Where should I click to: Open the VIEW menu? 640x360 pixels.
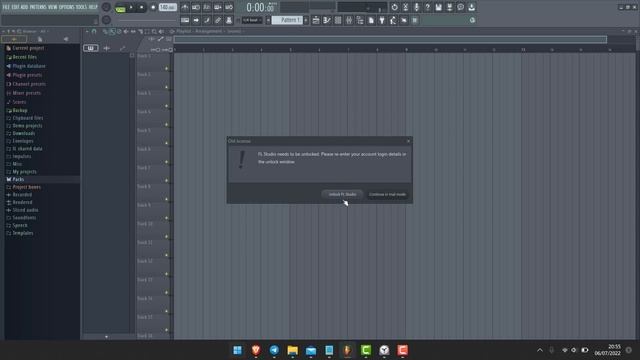click(53, 7)
